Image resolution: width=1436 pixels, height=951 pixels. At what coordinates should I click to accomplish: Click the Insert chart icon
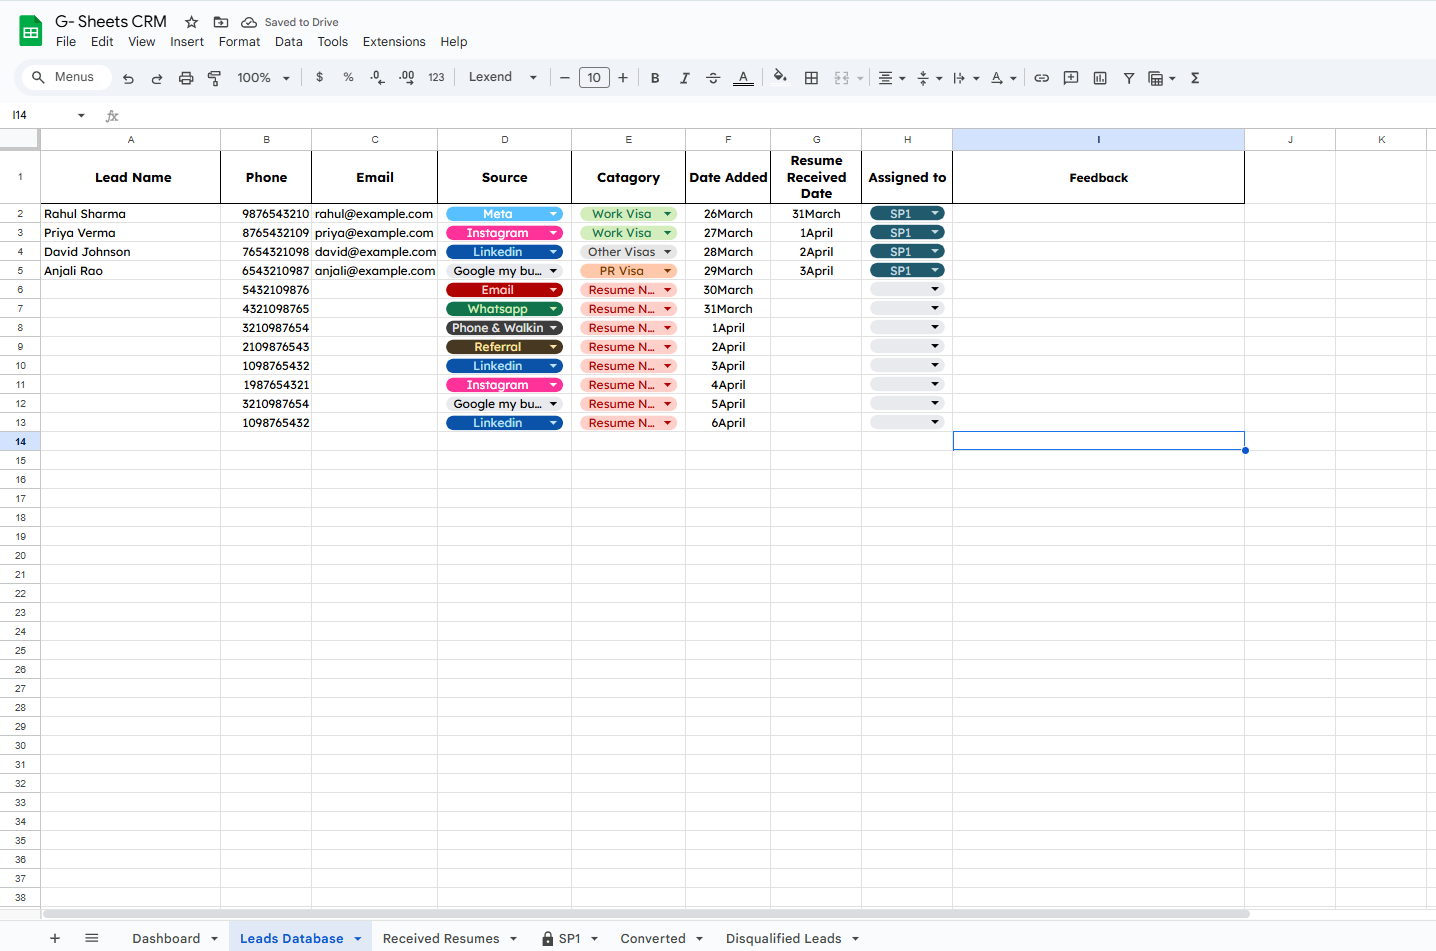point(1100,78)
